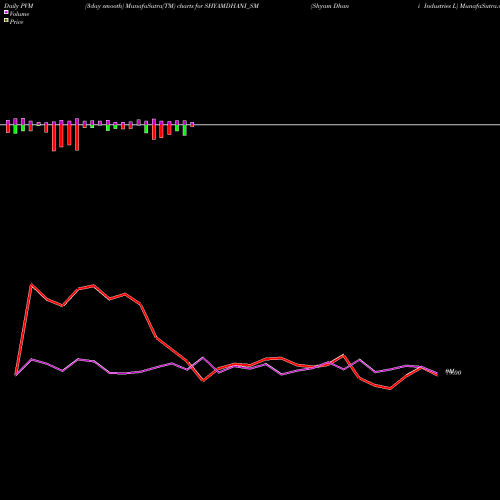The width and height of the screenshot is (500, 500).
Task: Click the 'Daily PVM' chart title
Action: coord(19,6)
